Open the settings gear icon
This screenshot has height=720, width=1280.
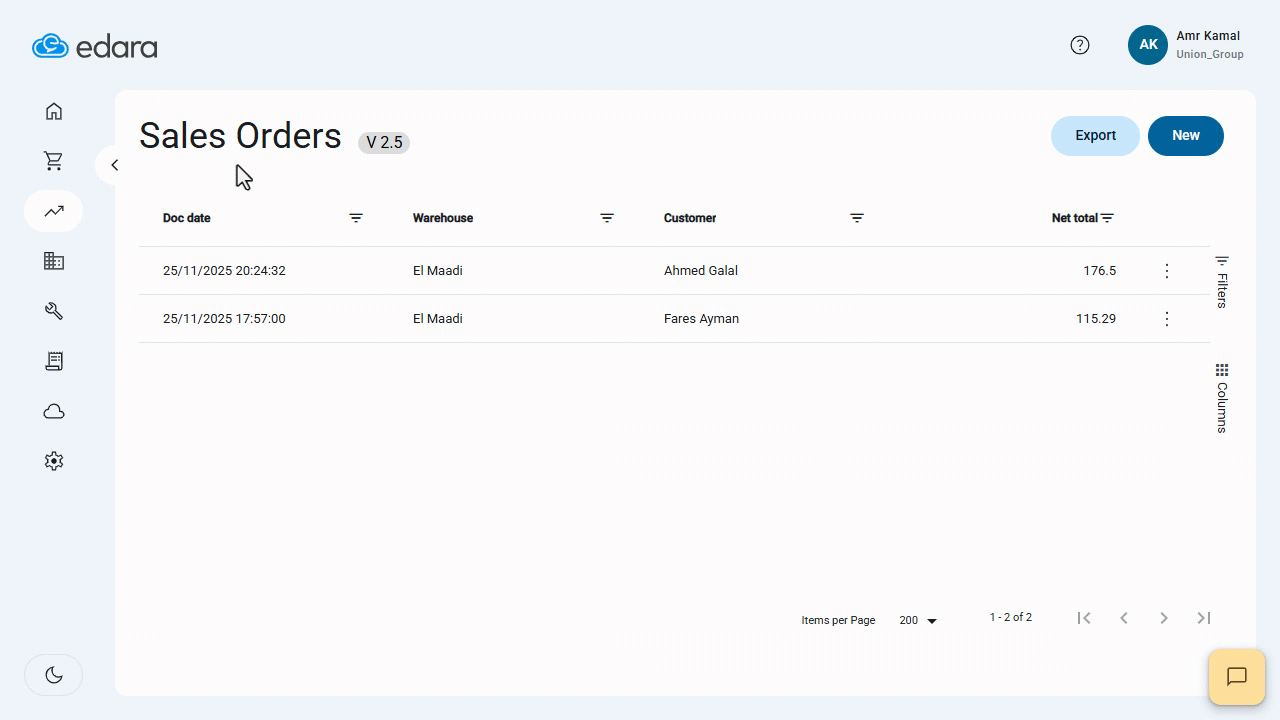(x=54, y=461)
